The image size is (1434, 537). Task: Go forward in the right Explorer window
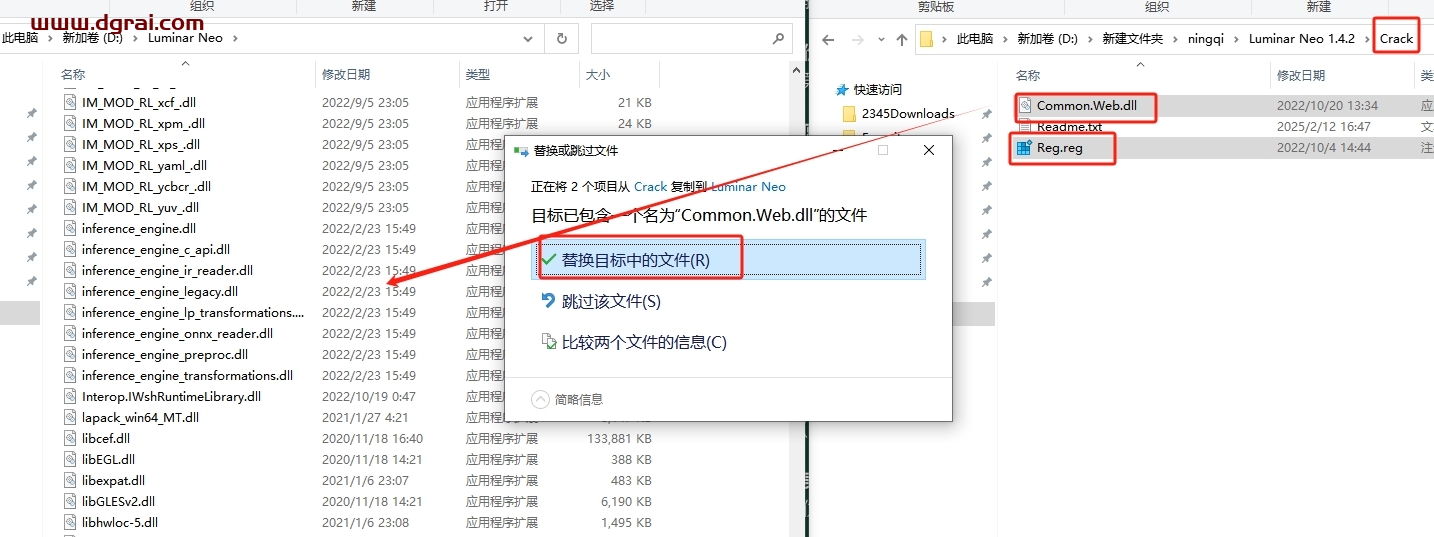858,39
